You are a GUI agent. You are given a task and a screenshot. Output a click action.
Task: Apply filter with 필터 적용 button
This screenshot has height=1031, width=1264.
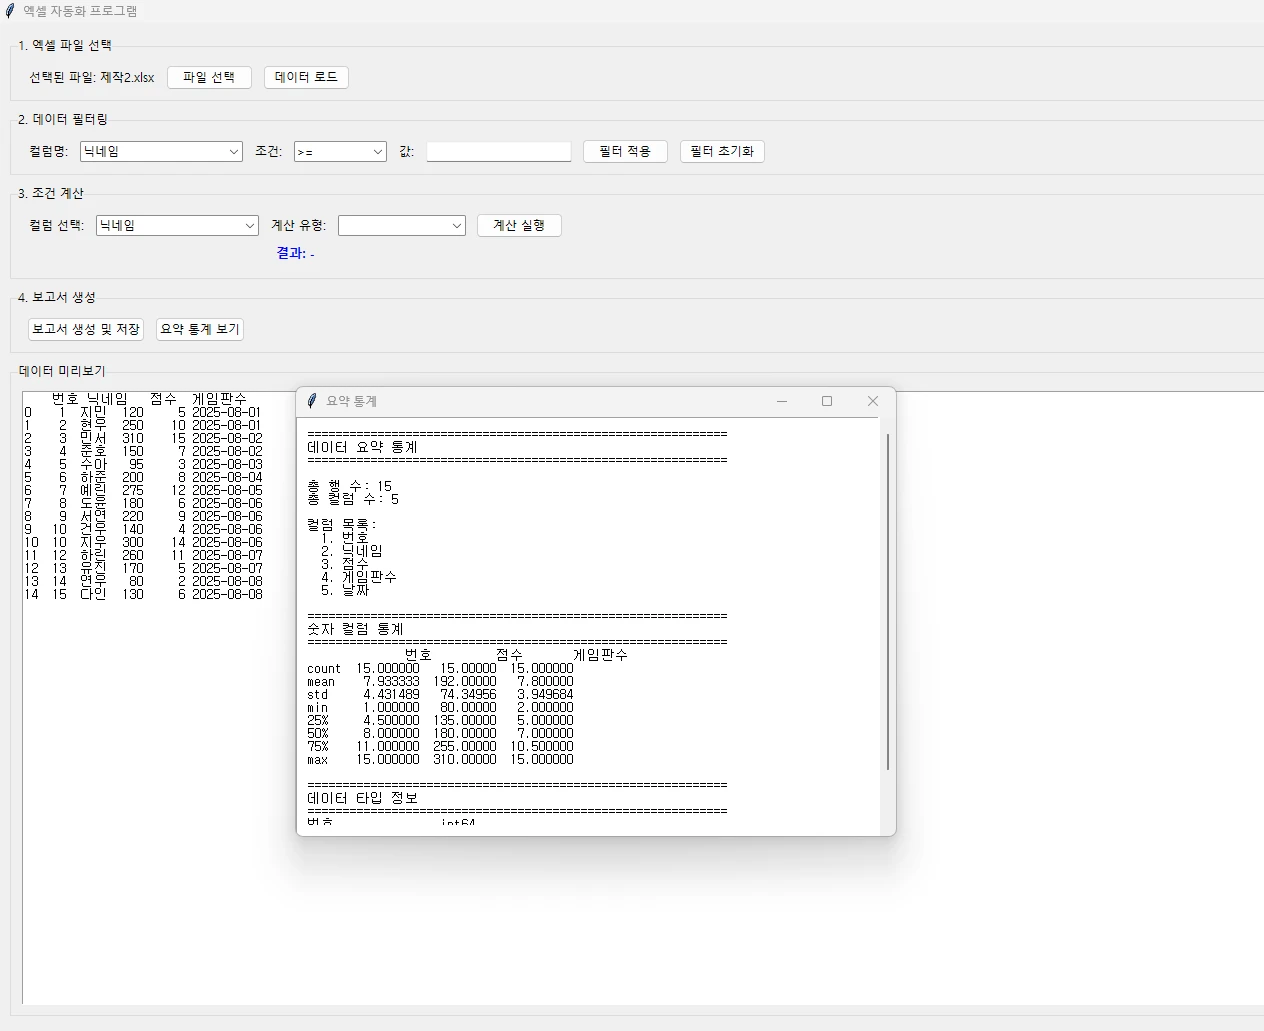click(625, 151)
